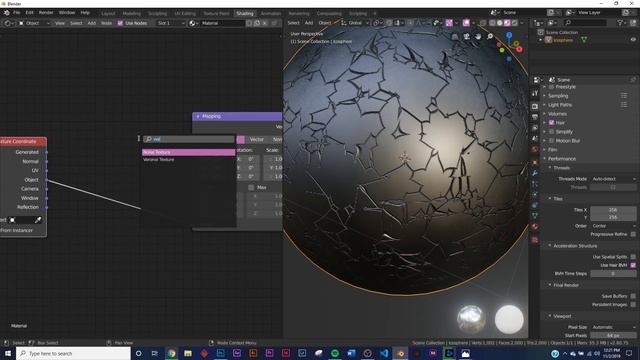Toggle camera view gizmo icon
The image size is (640, 360).
tap(466, 37)
